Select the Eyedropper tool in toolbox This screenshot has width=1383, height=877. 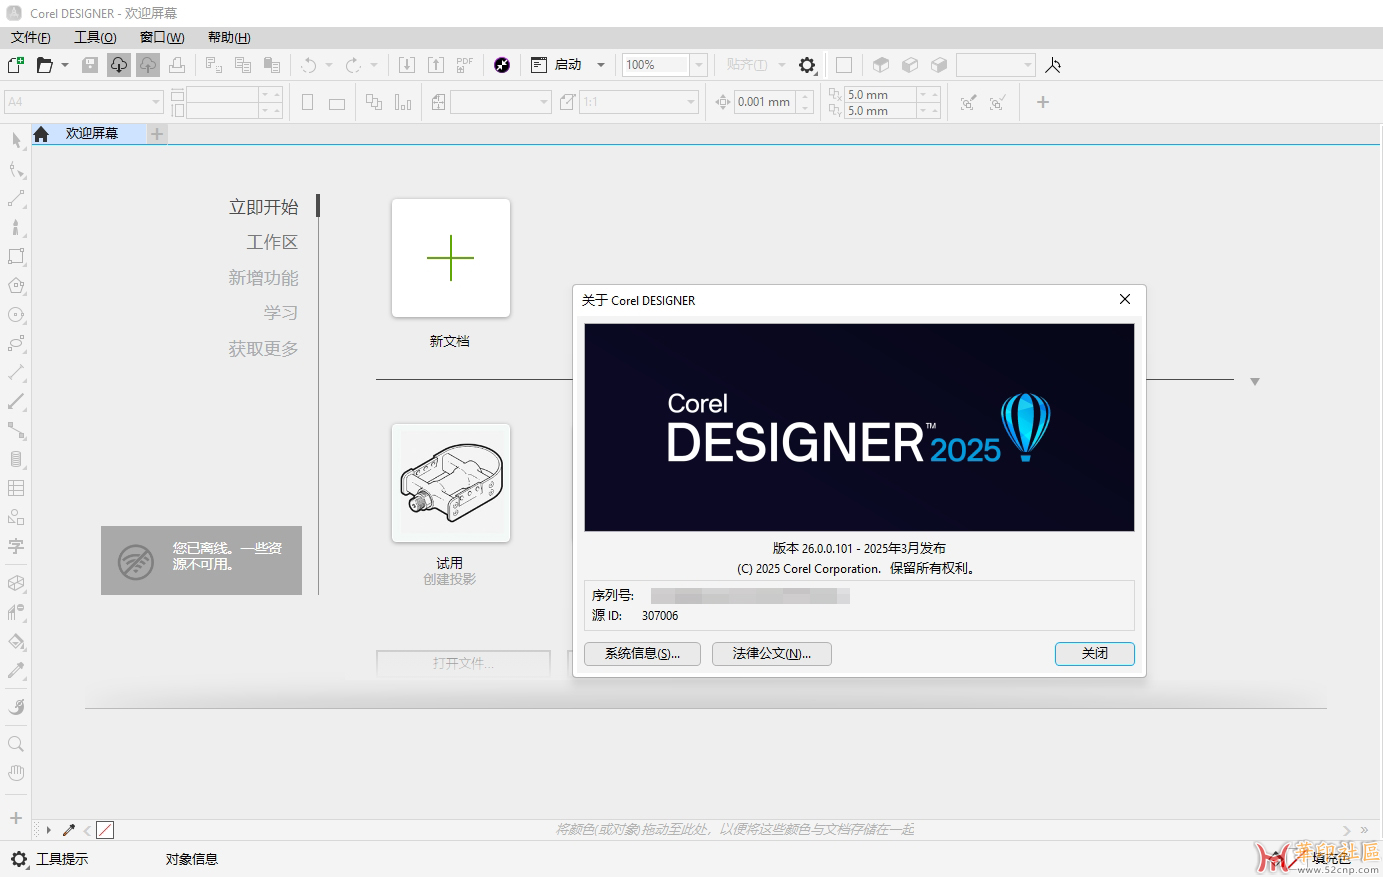click(16, 670)
